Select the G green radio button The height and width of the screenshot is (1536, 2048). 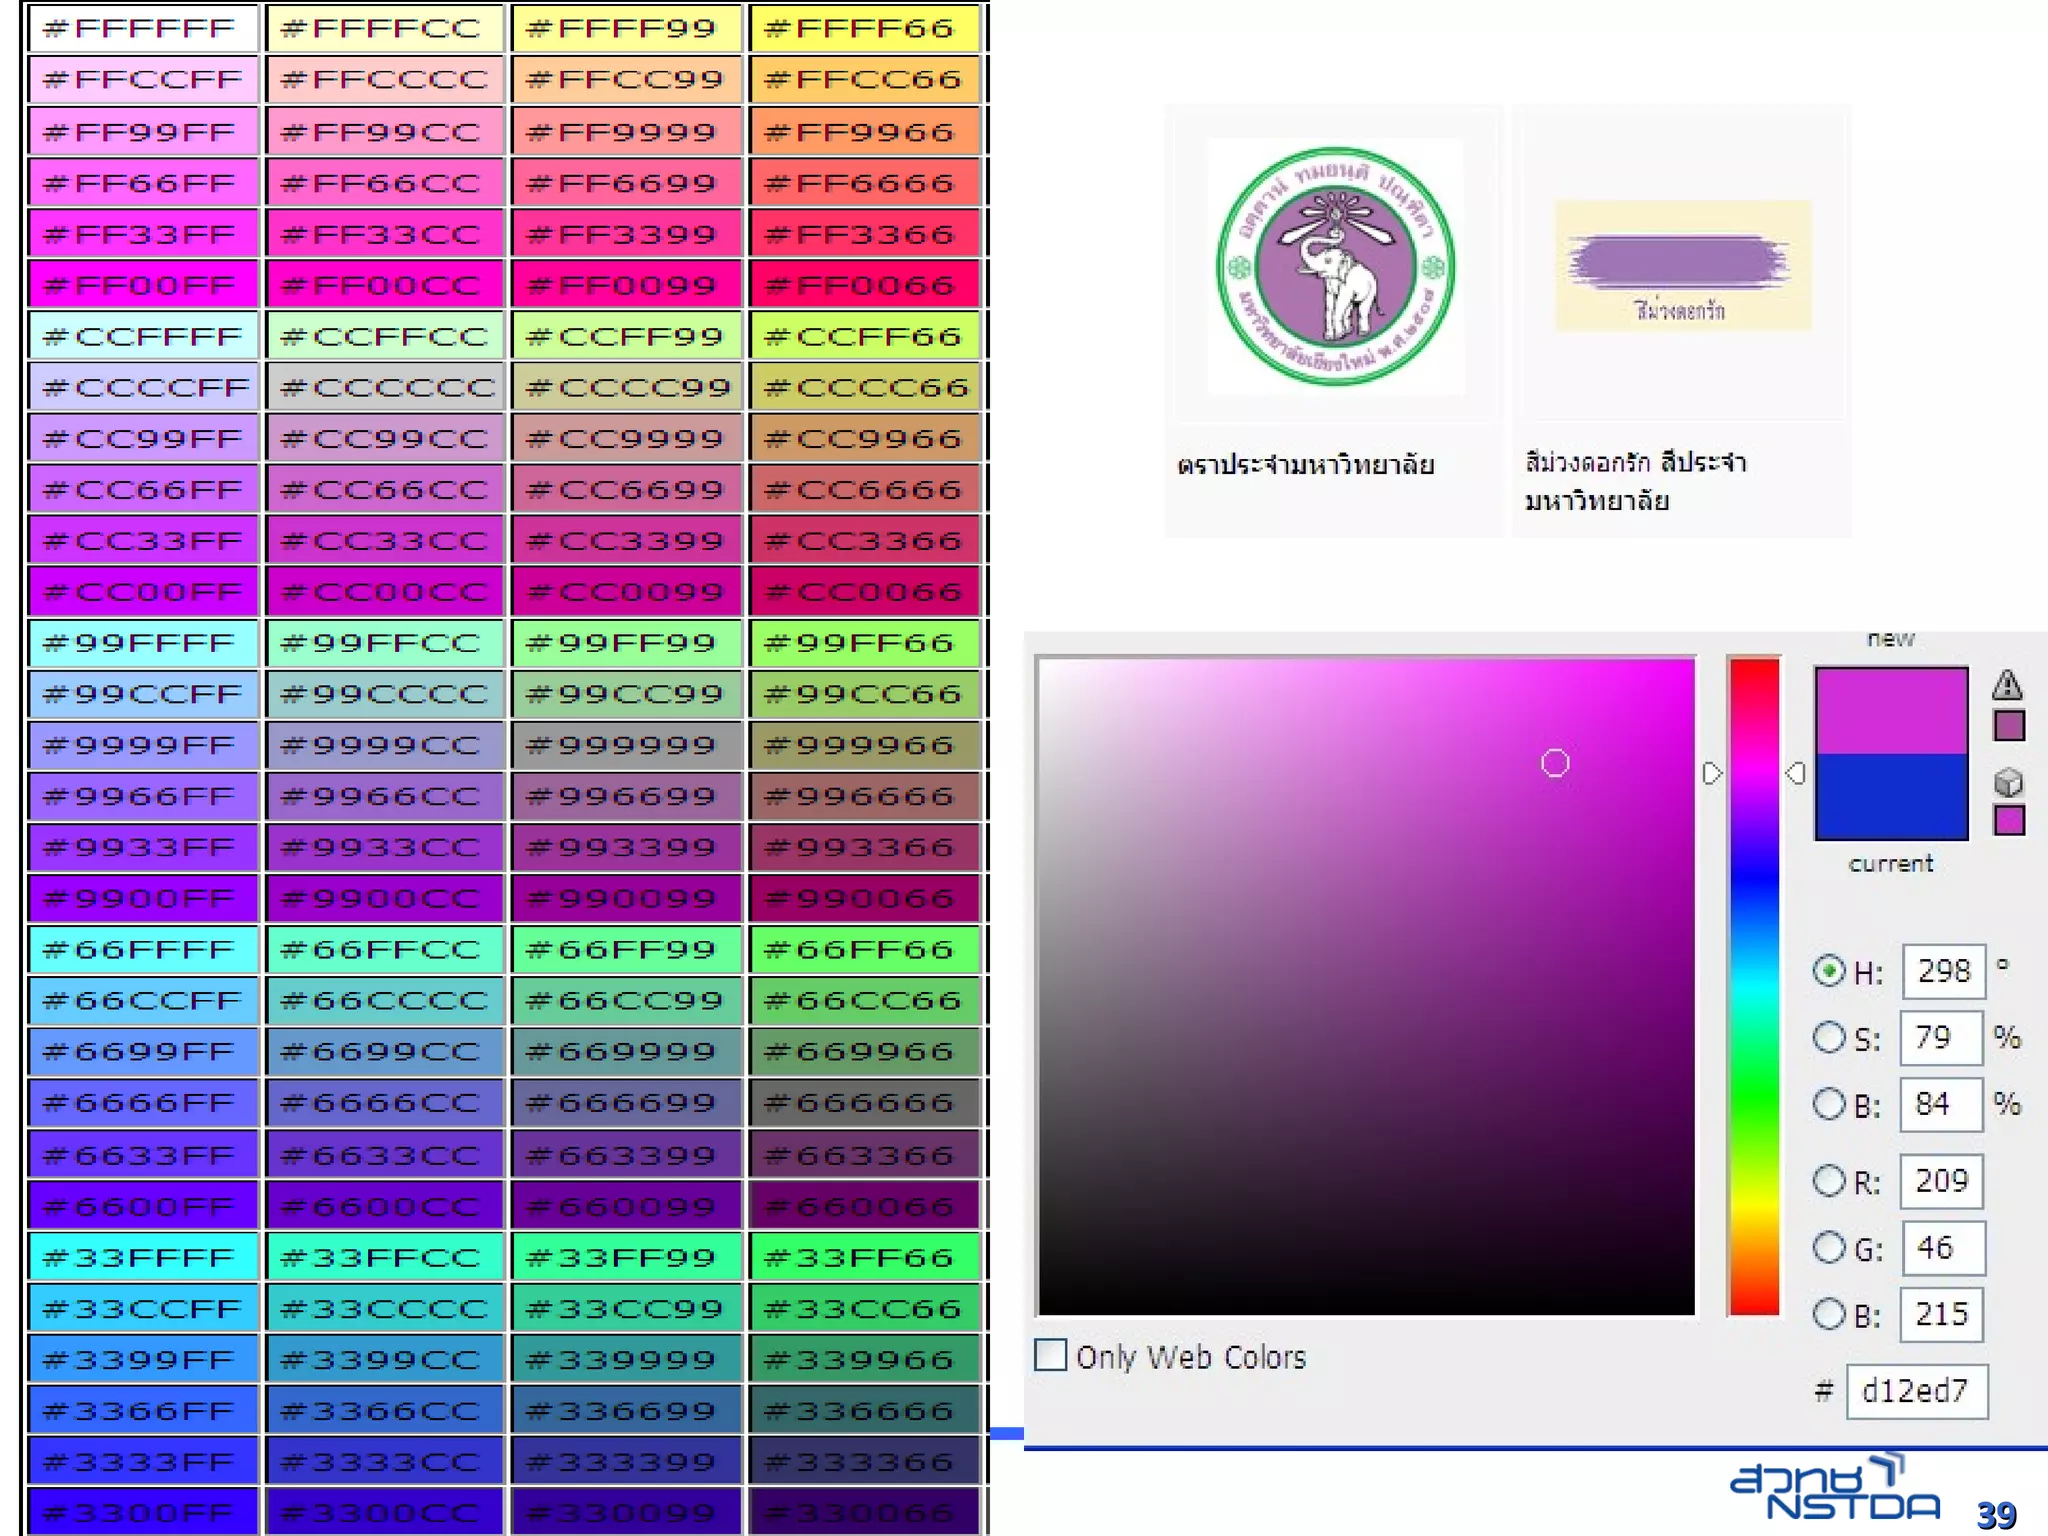point(1828,1247)
